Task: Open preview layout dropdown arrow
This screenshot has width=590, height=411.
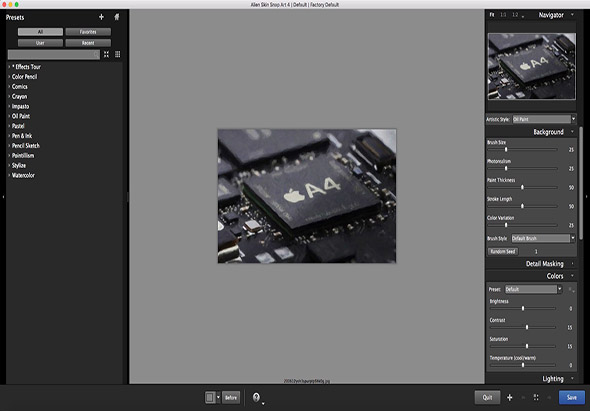Action: click(x=218, y=397)
